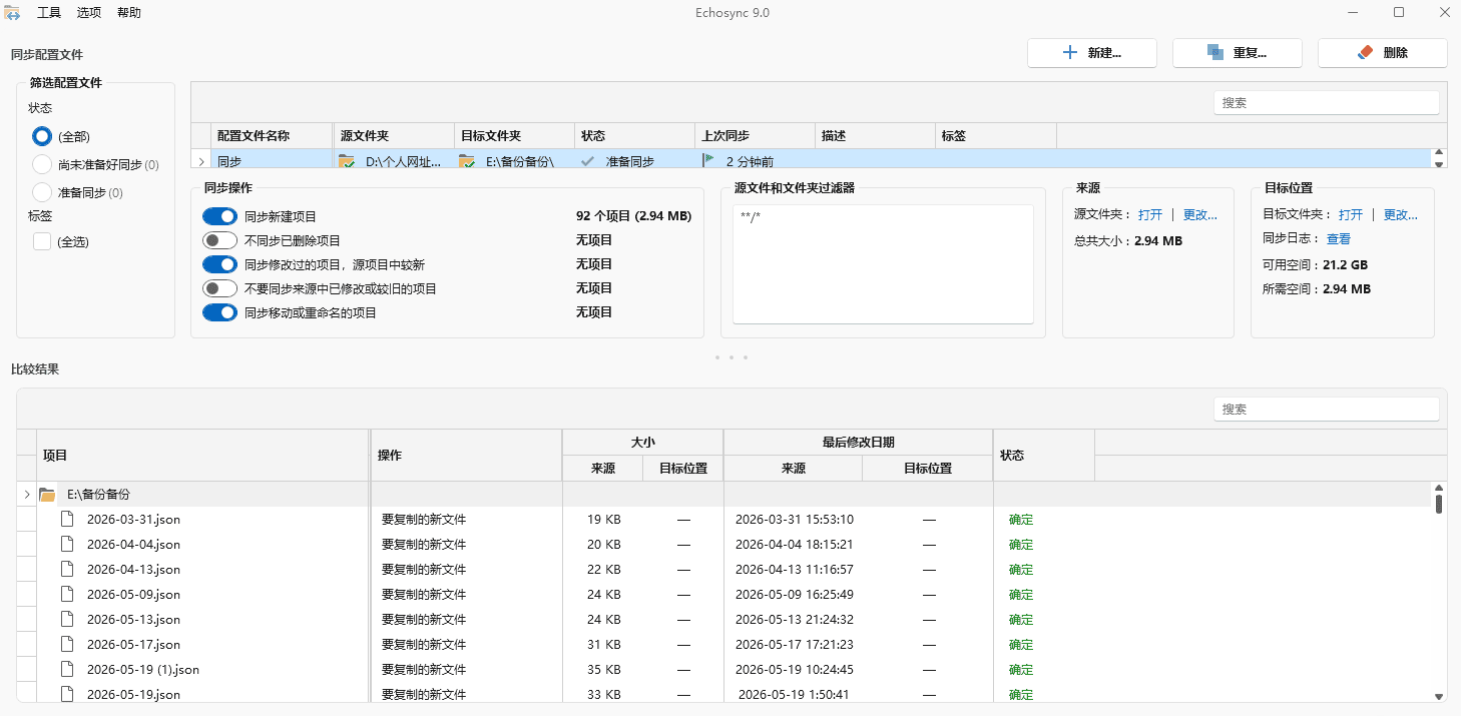Screen dimensions: 1461x716
Task: Click file icon of 2026-05-17.json
Action: (x=67, y=644)
